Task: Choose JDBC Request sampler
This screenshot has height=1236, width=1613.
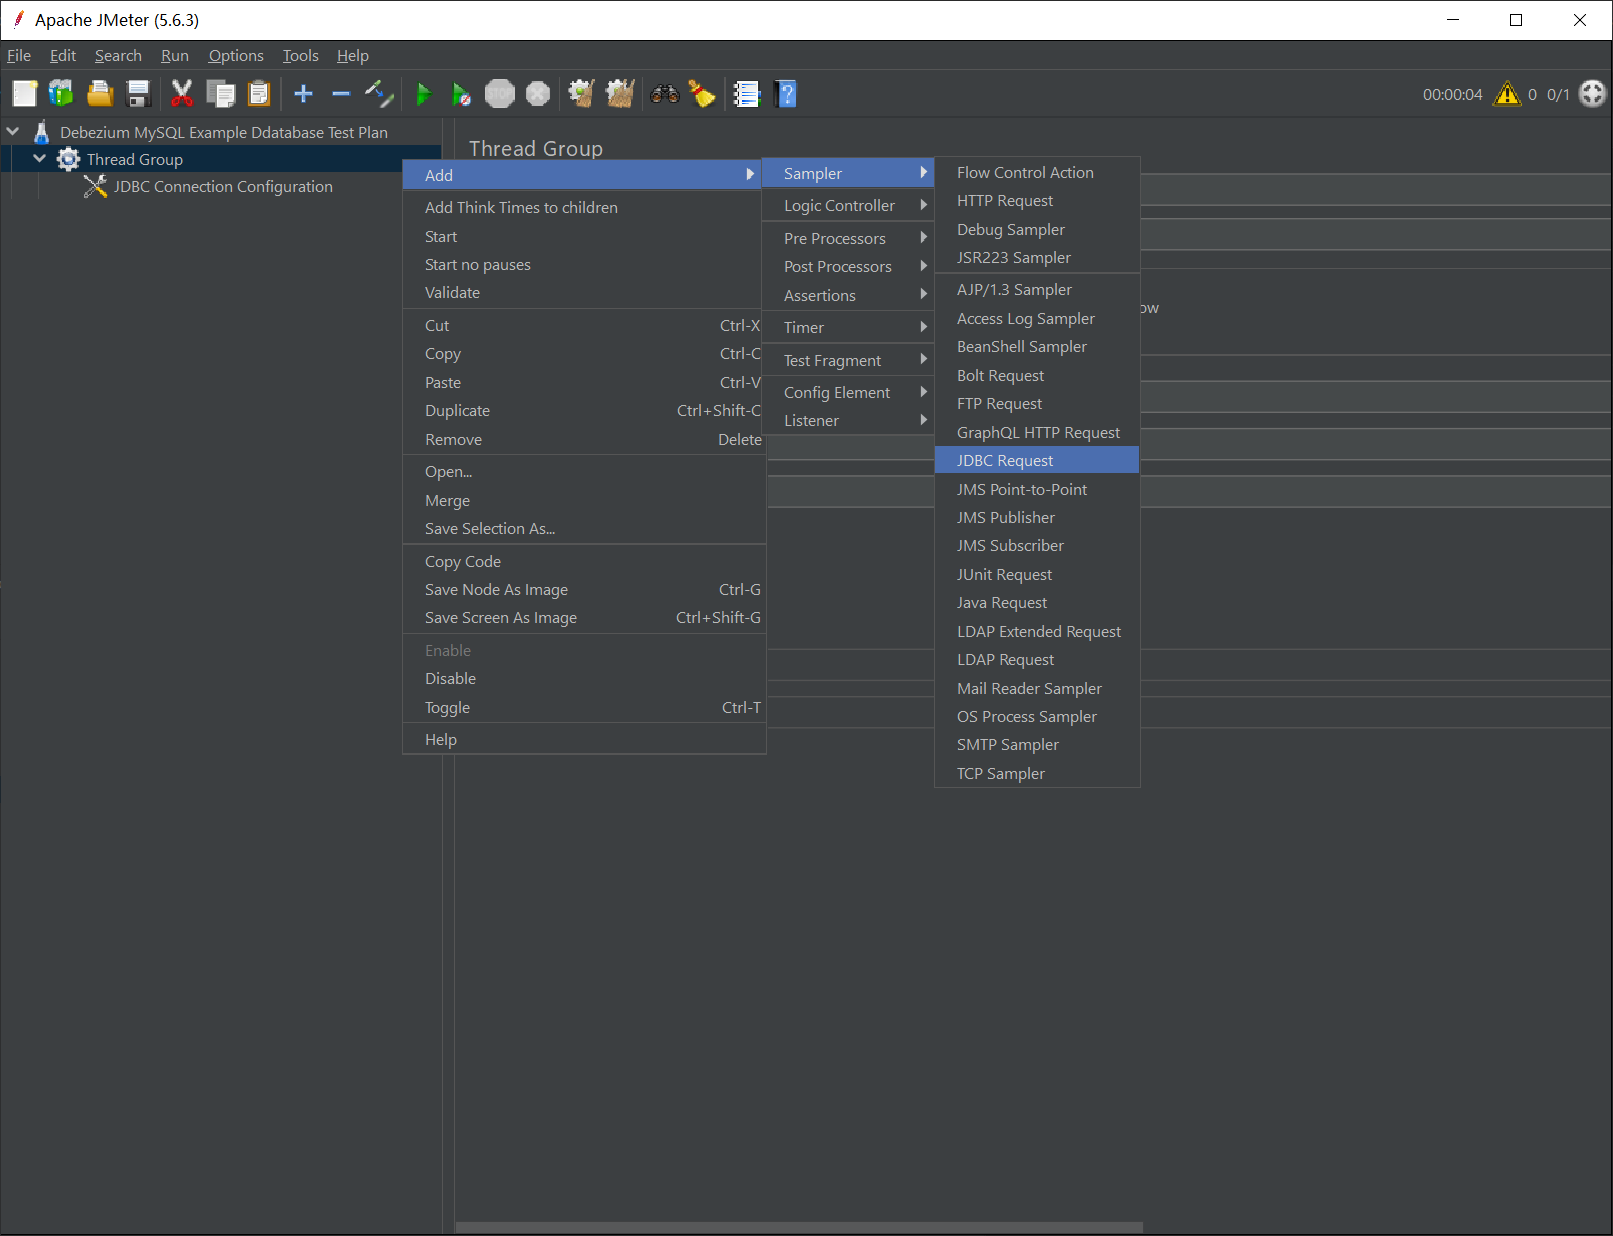Action: pos(1037,460)
